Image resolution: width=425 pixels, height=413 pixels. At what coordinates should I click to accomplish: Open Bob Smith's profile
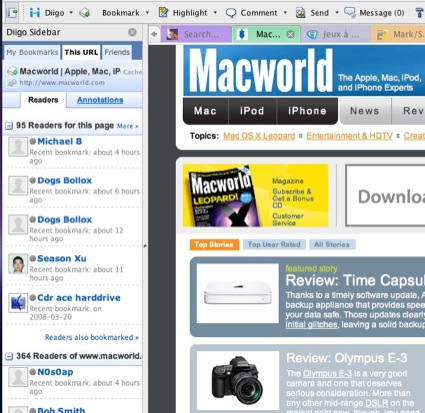pyautogui.click(x=61, y=410)
